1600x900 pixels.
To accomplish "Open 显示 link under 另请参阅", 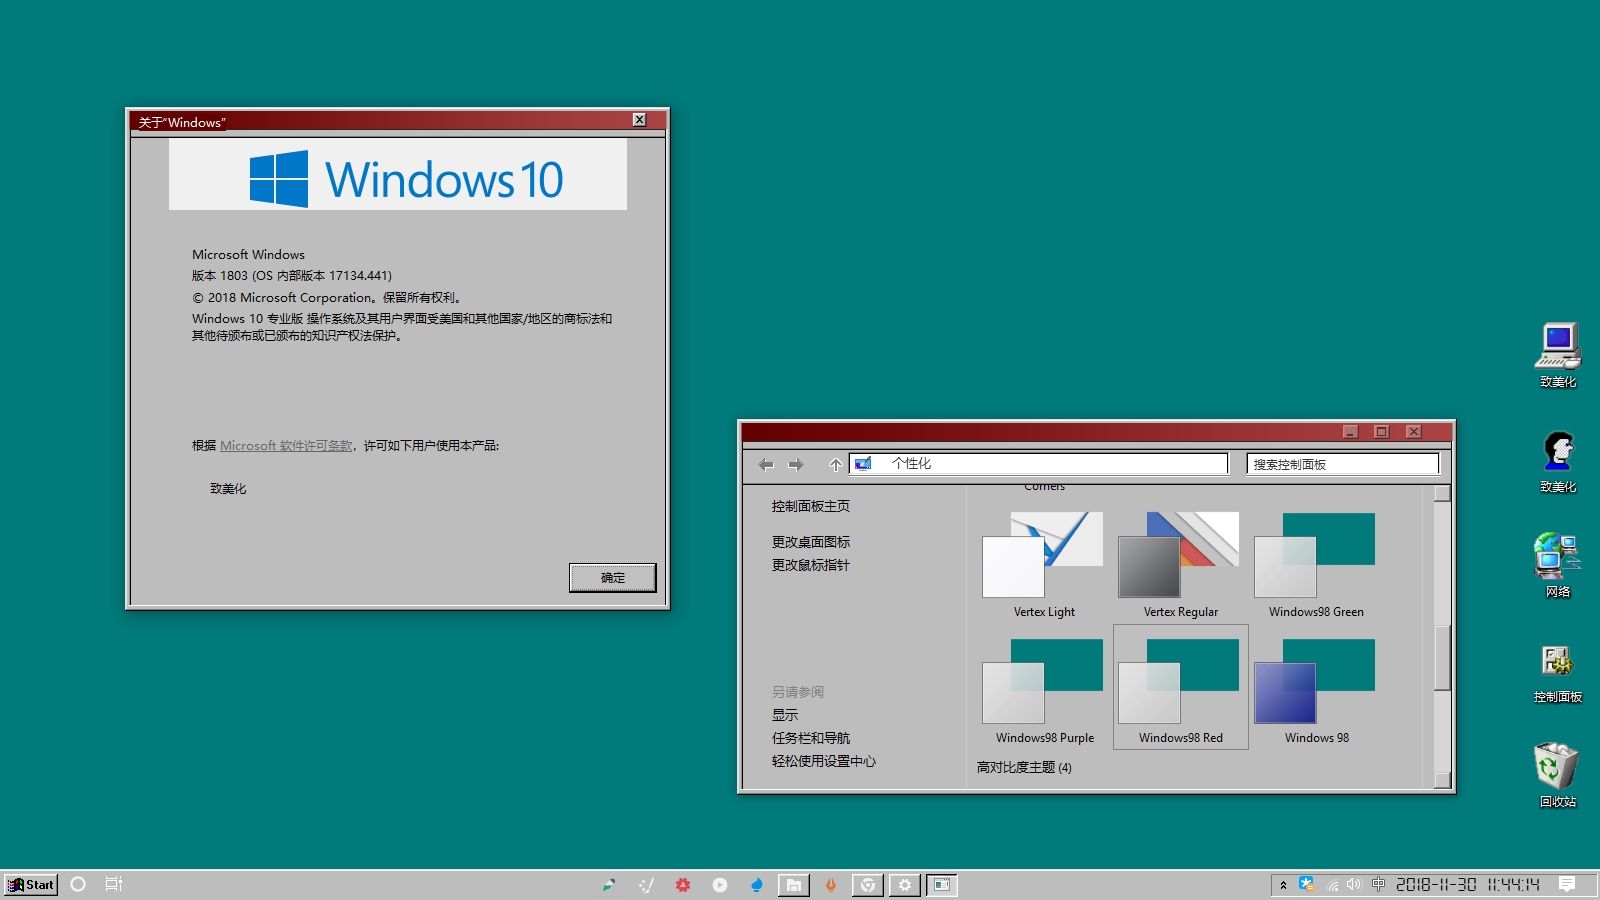I will click(785, 715).
